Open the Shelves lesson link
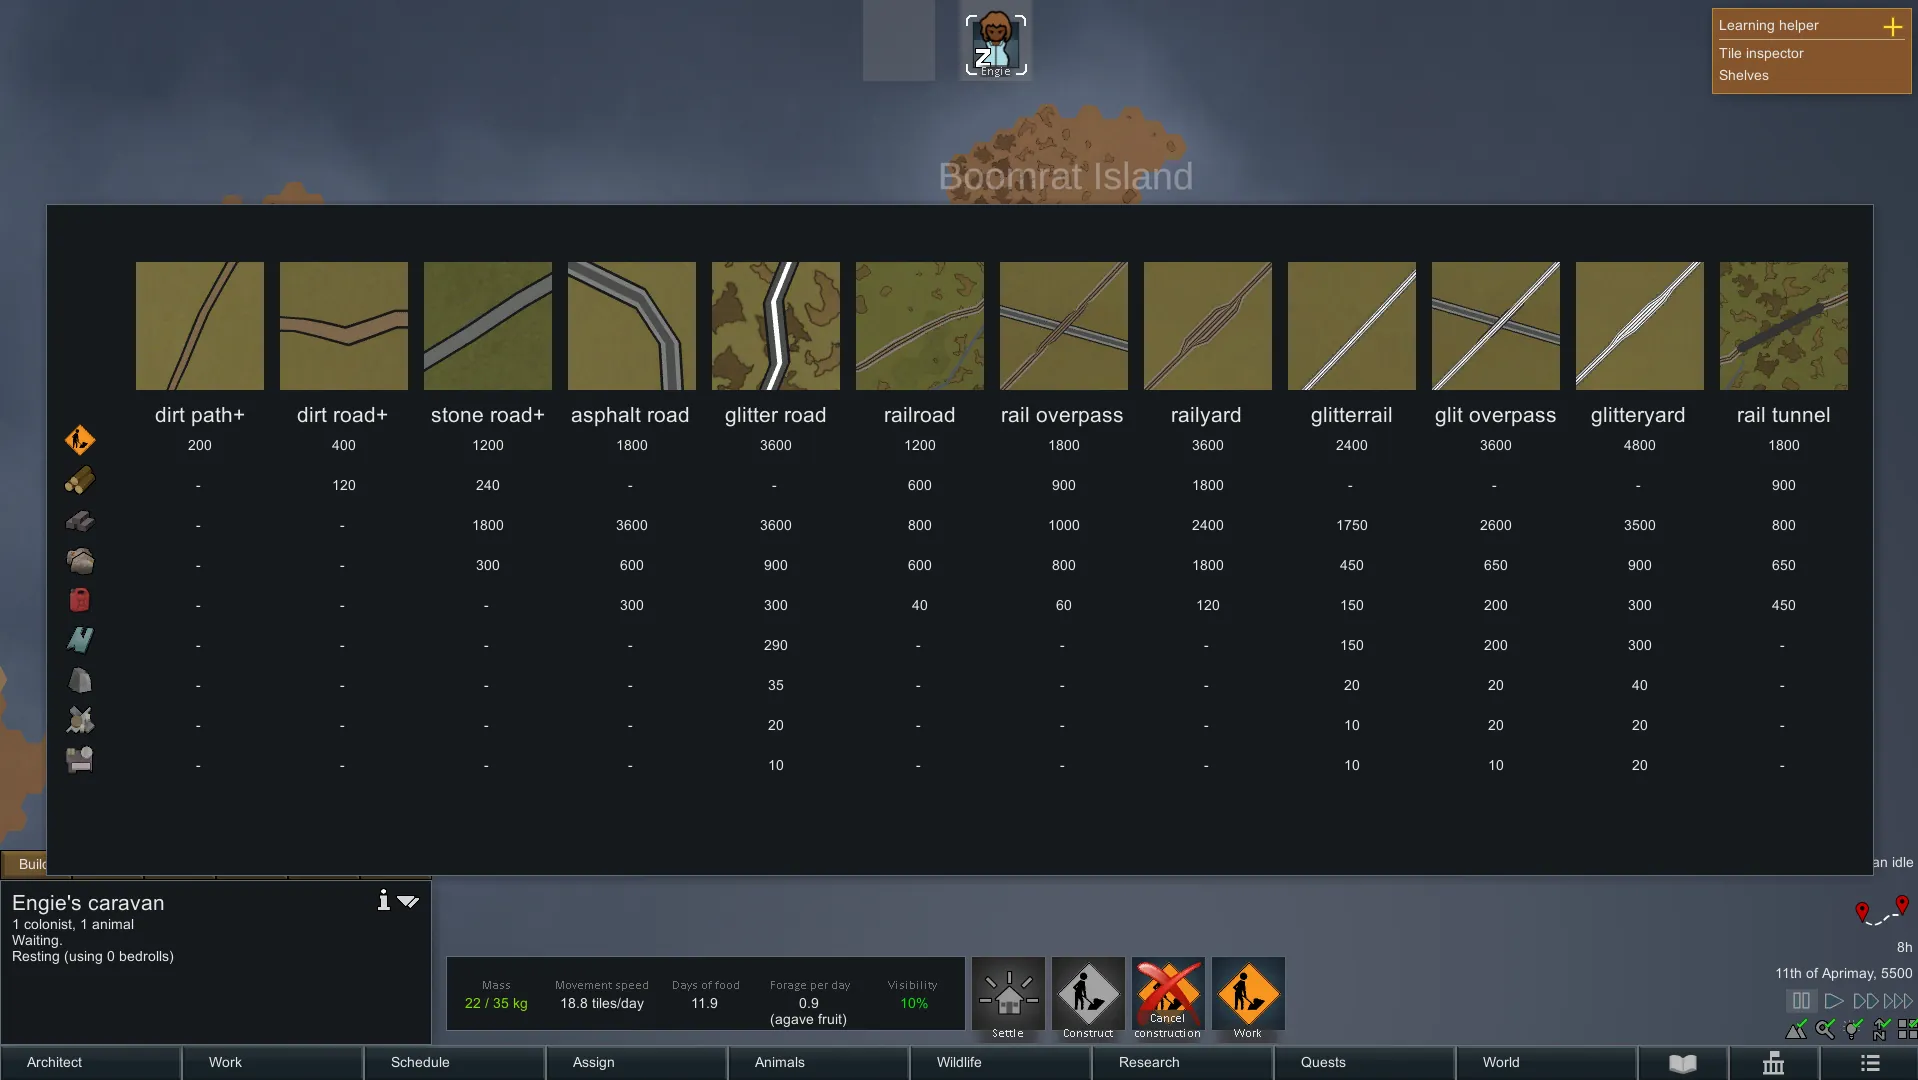 coord(1743,75)
